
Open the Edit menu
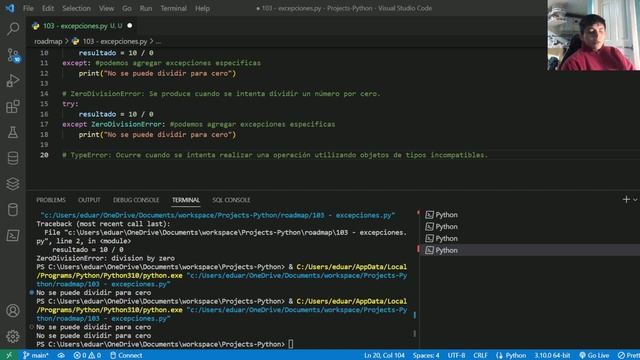pyautogui.click(x=48, y=8)
